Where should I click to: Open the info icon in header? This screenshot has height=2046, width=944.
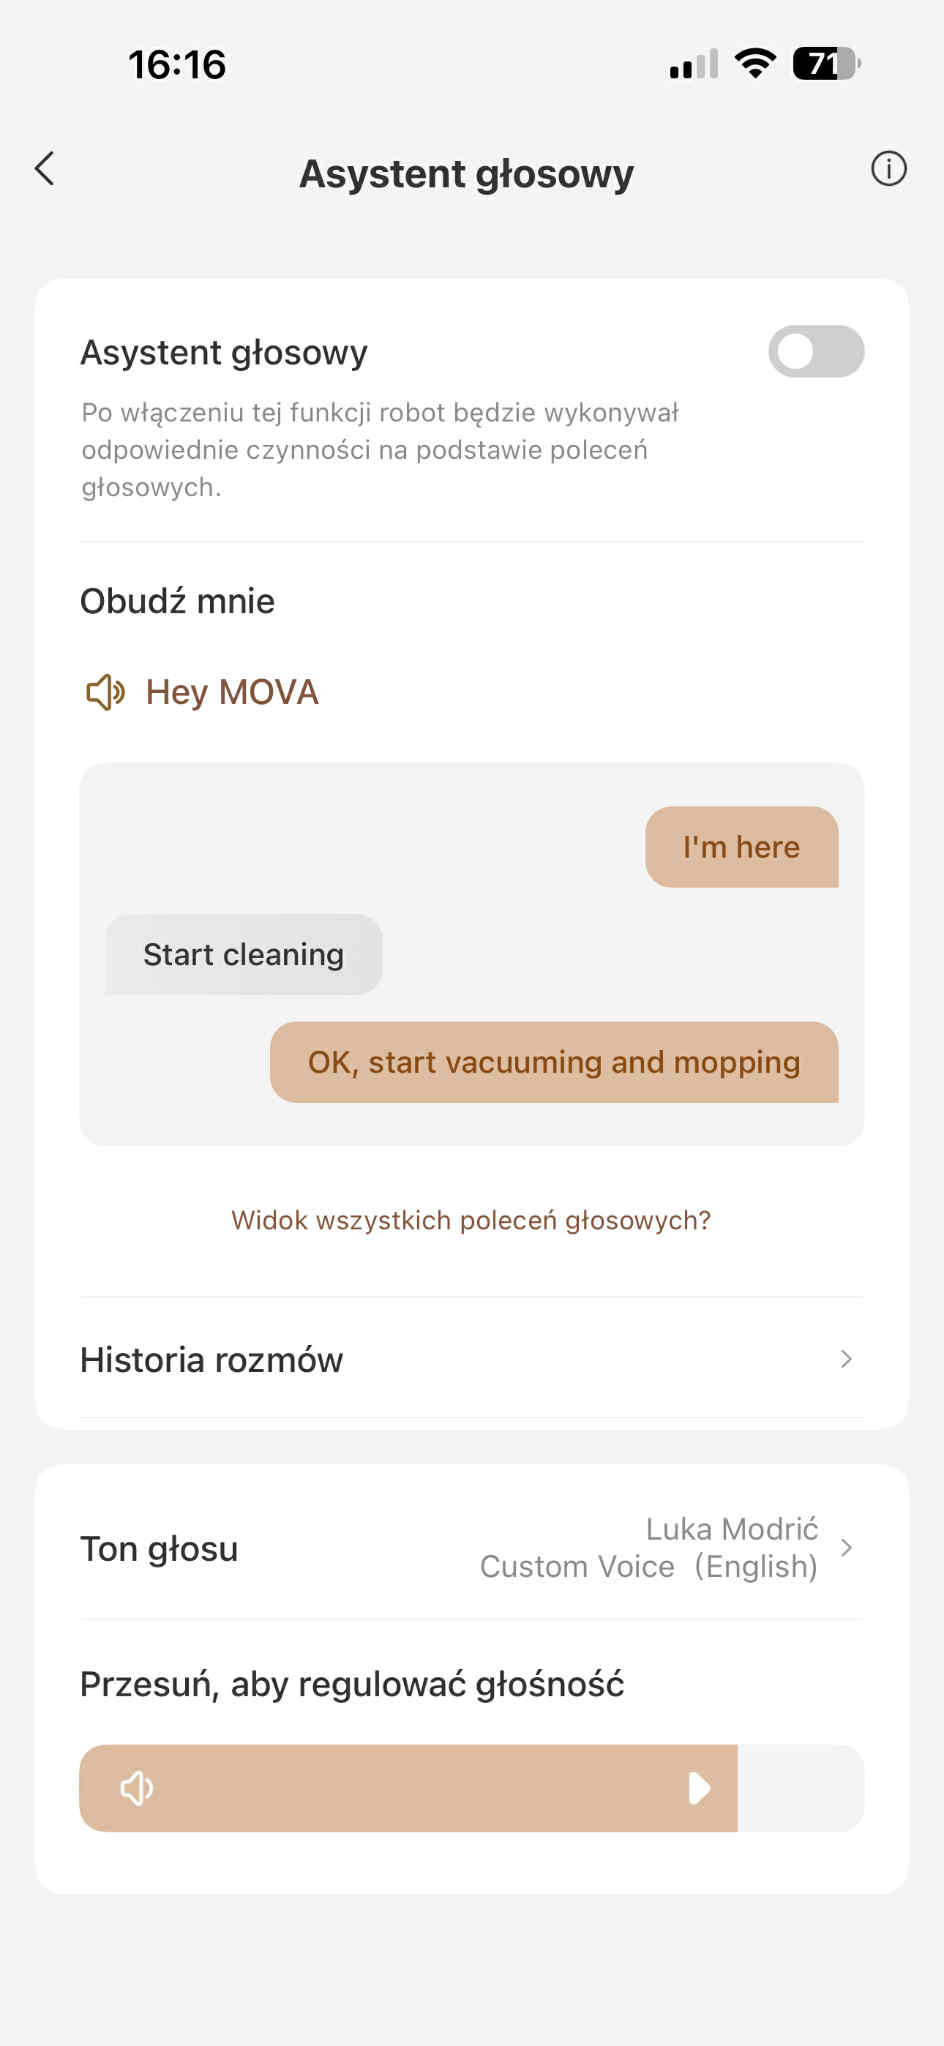[888, 169]
